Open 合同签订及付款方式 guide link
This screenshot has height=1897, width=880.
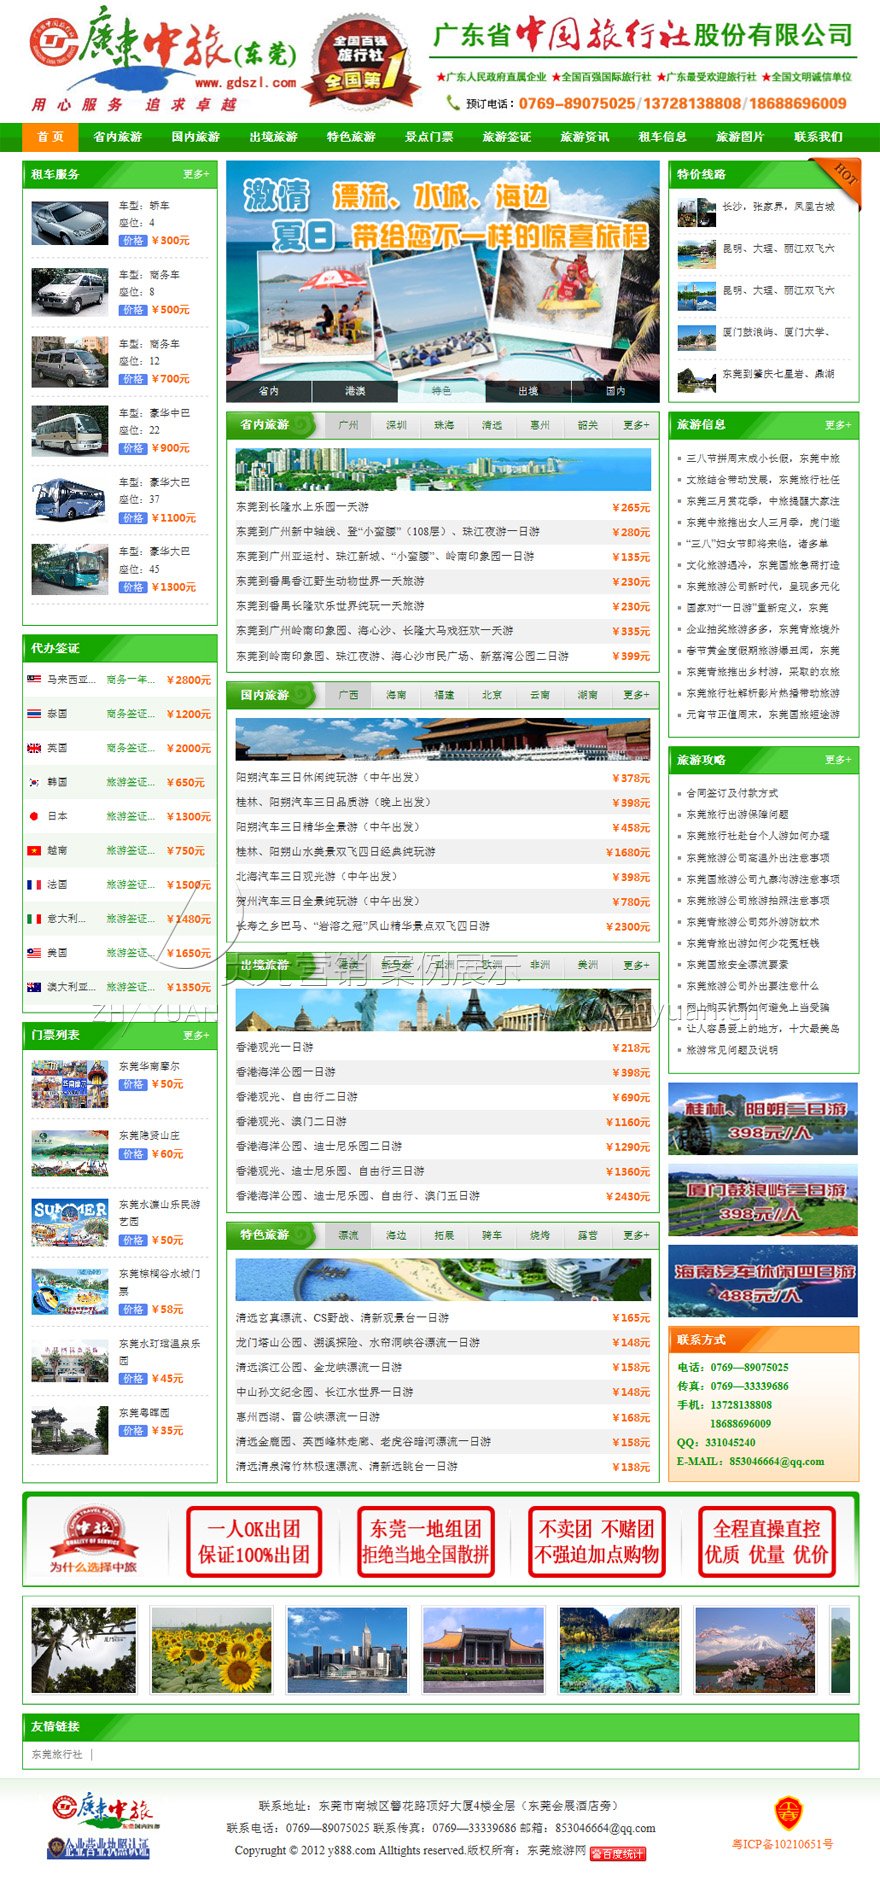[x=732, y=793]
